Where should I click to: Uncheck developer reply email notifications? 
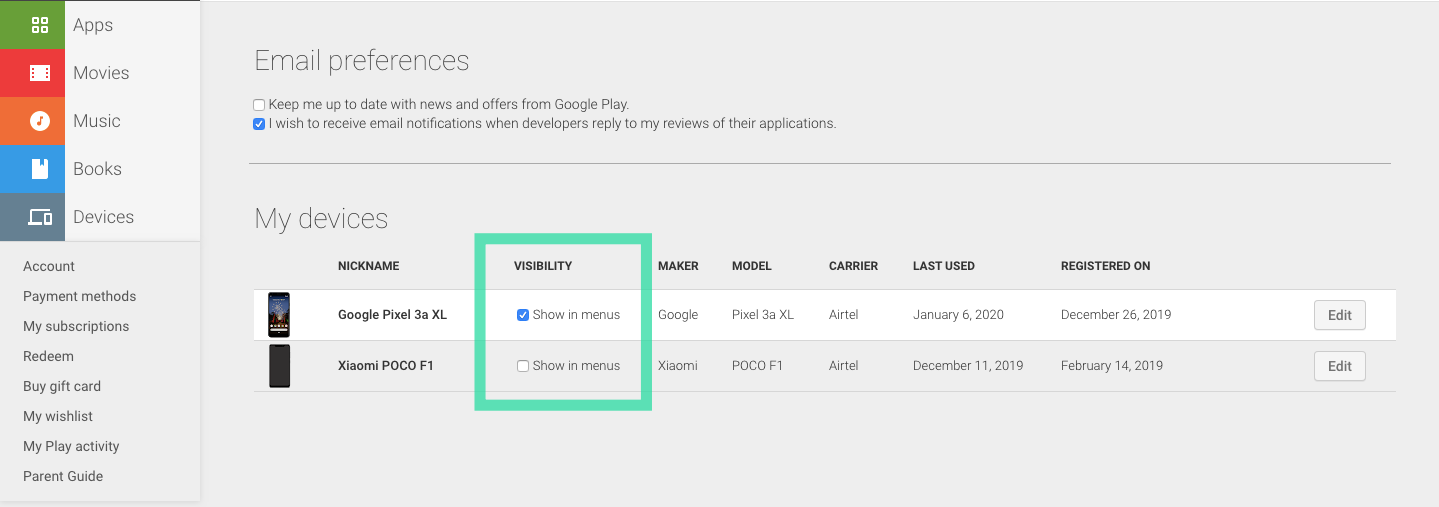(259, 125)
